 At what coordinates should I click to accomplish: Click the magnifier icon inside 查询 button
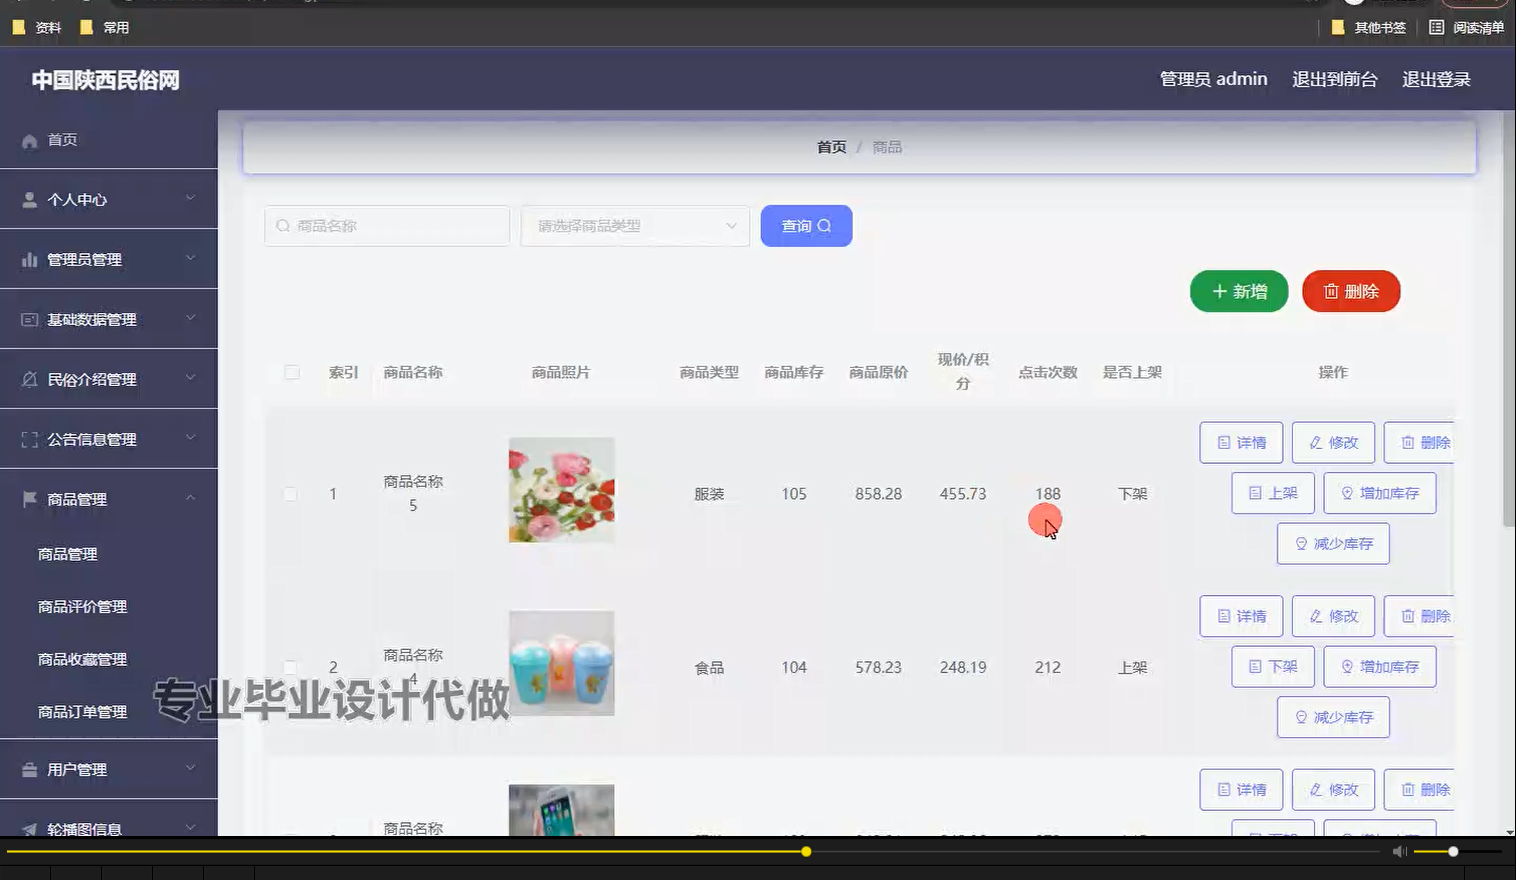pyautogui.click(x=823, y=226)
